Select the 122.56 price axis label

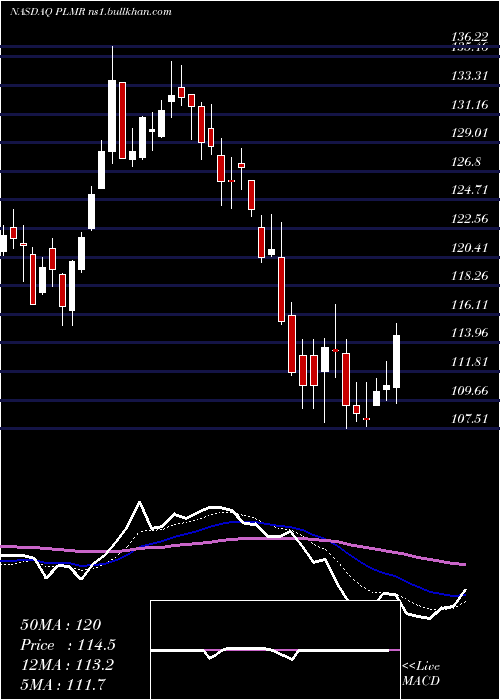[x=469, y=219]
